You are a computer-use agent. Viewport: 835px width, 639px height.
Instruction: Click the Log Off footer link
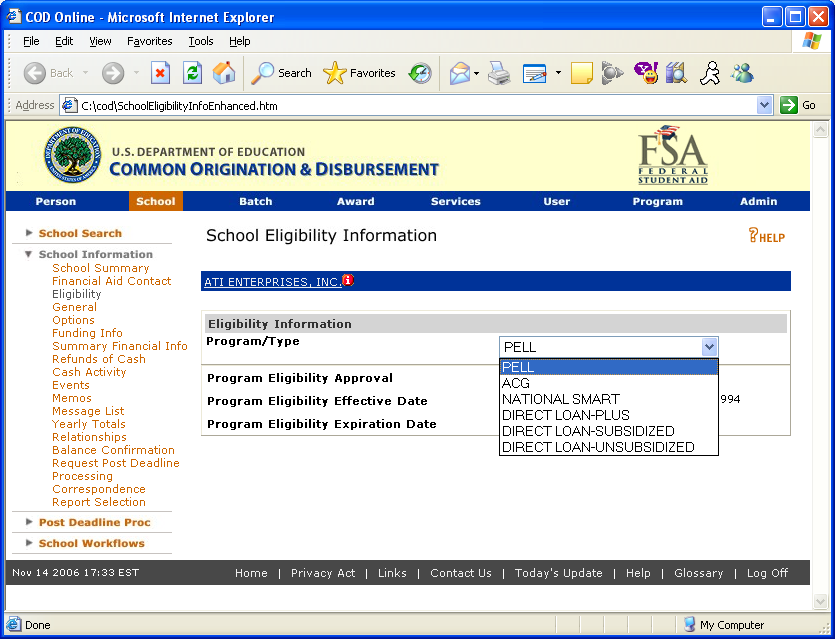[767, 573]
